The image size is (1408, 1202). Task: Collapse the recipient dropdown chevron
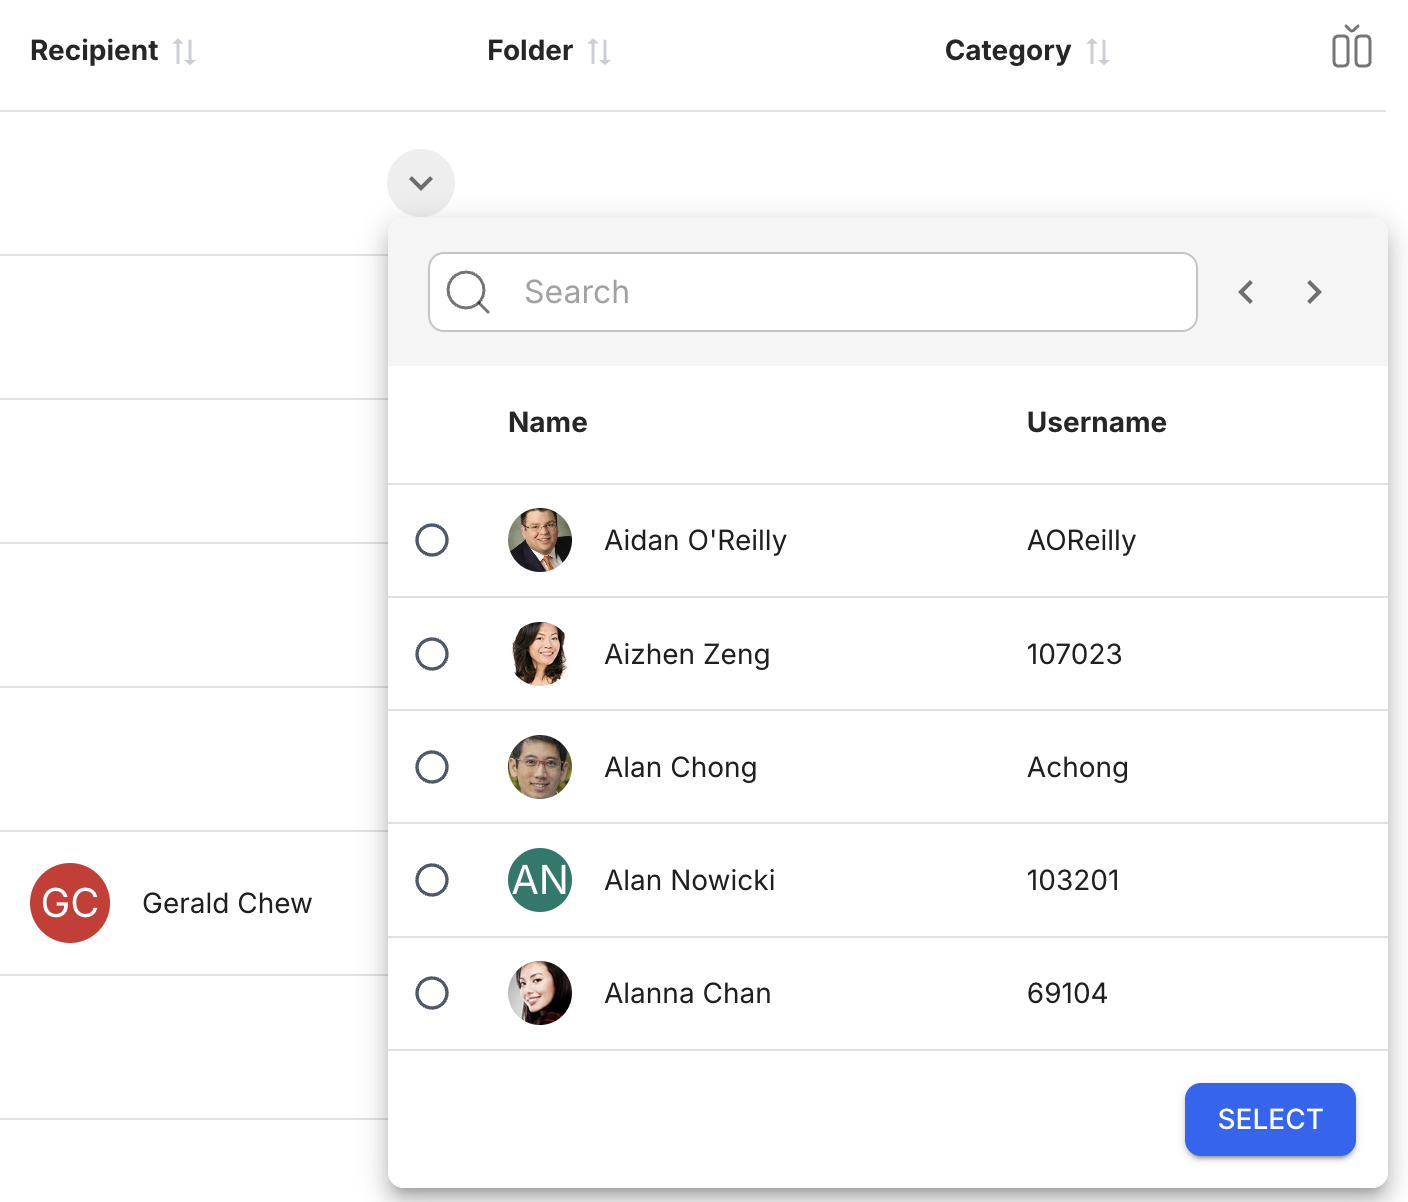(421, 183)
